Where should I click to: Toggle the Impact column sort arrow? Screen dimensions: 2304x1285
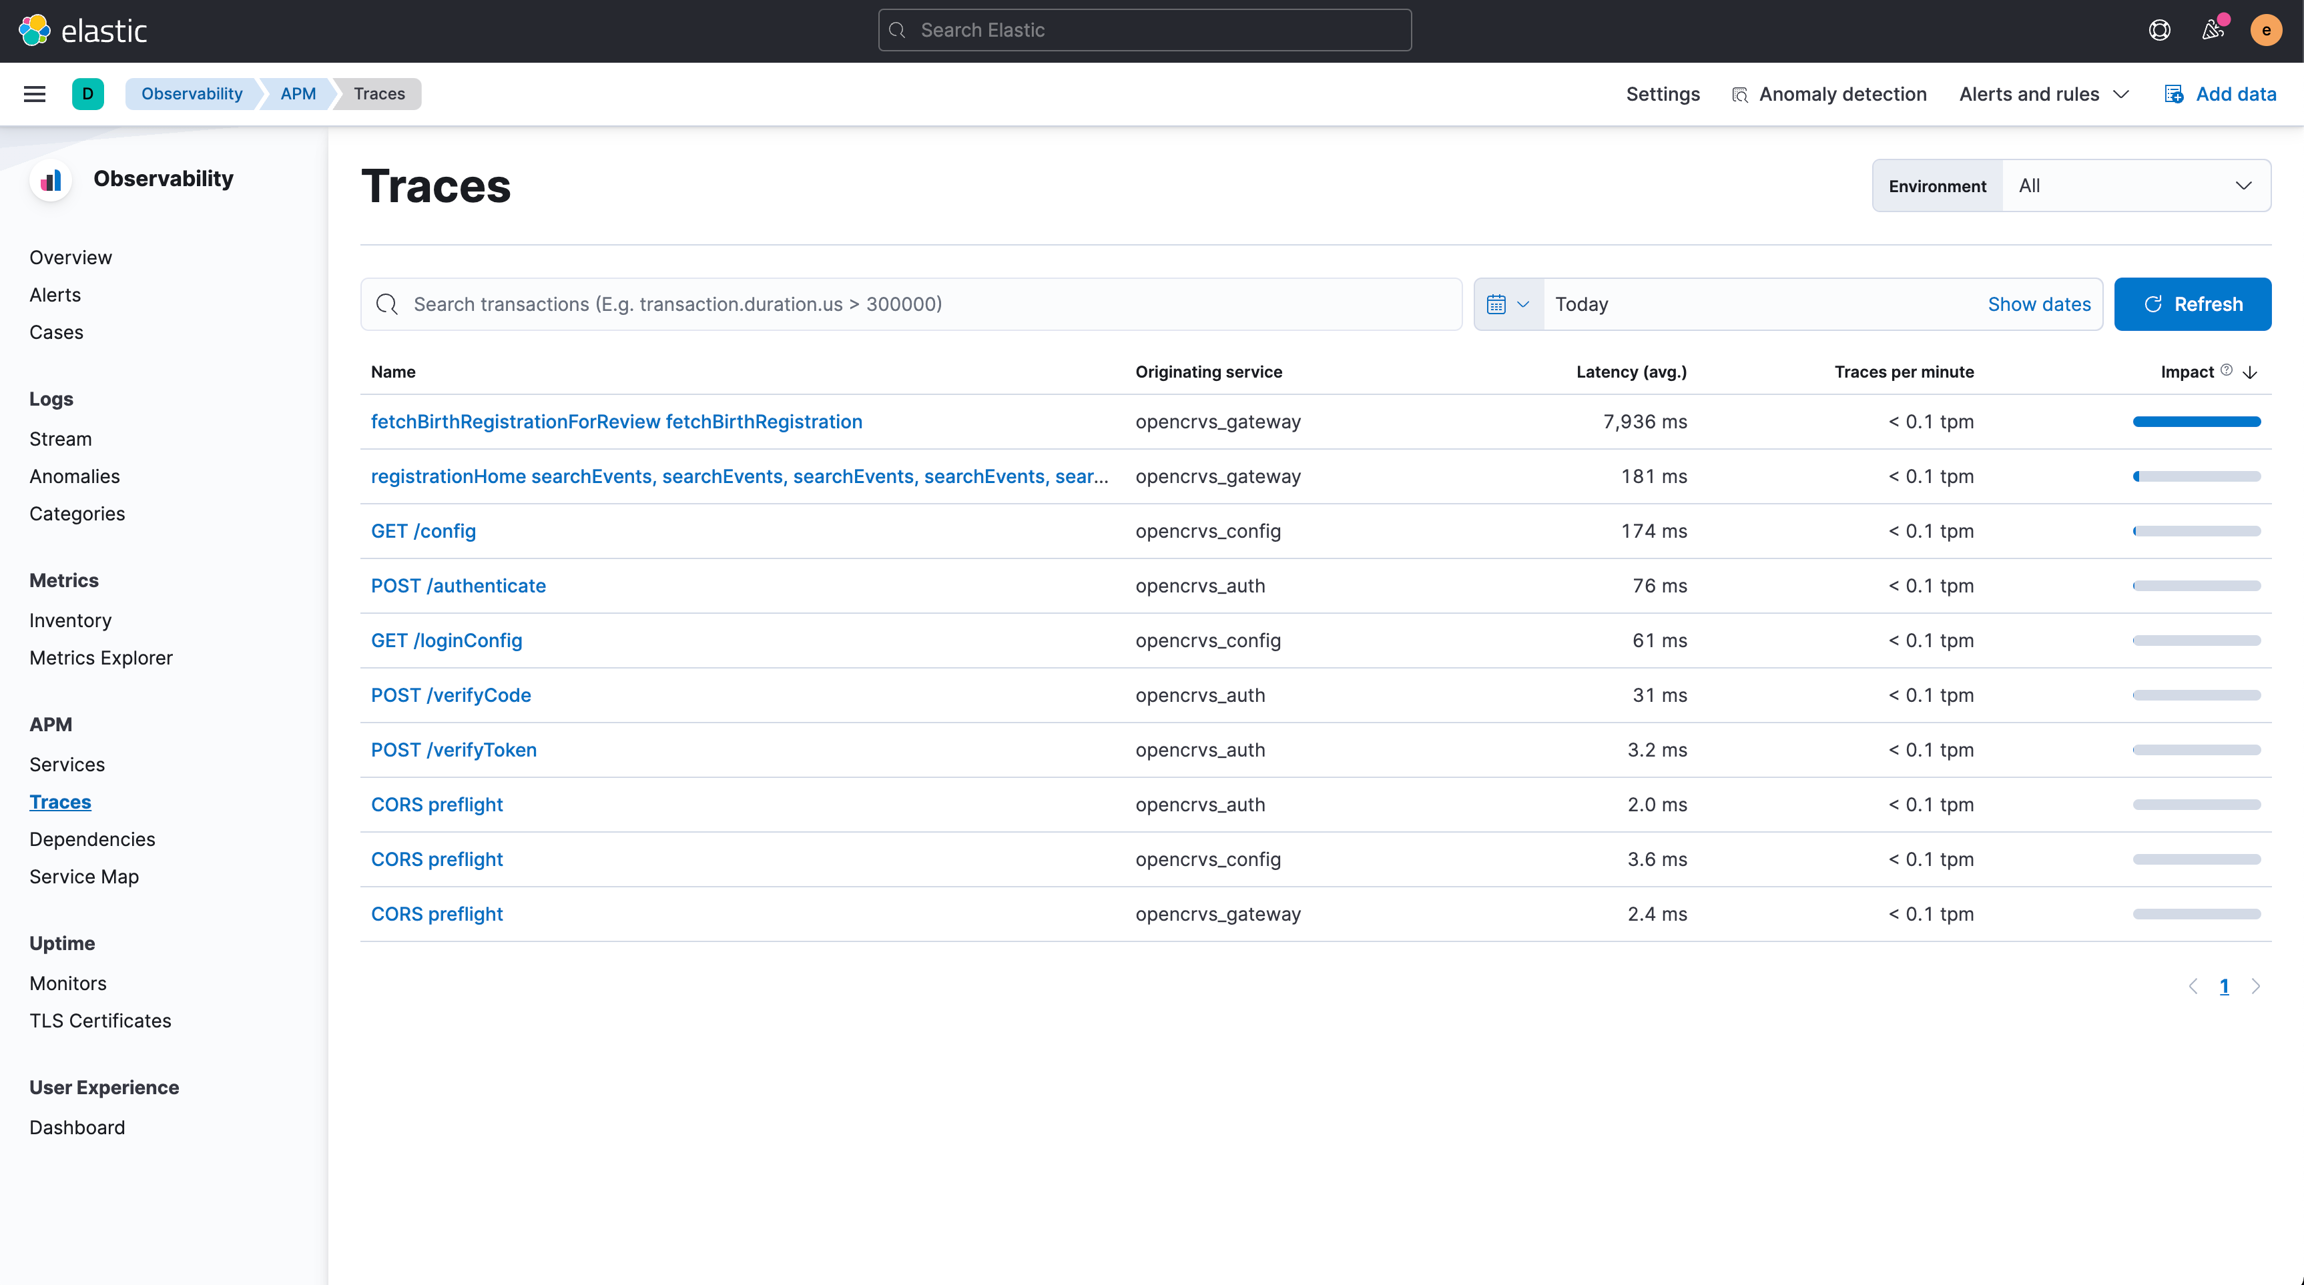click(x=2250, y=372)
